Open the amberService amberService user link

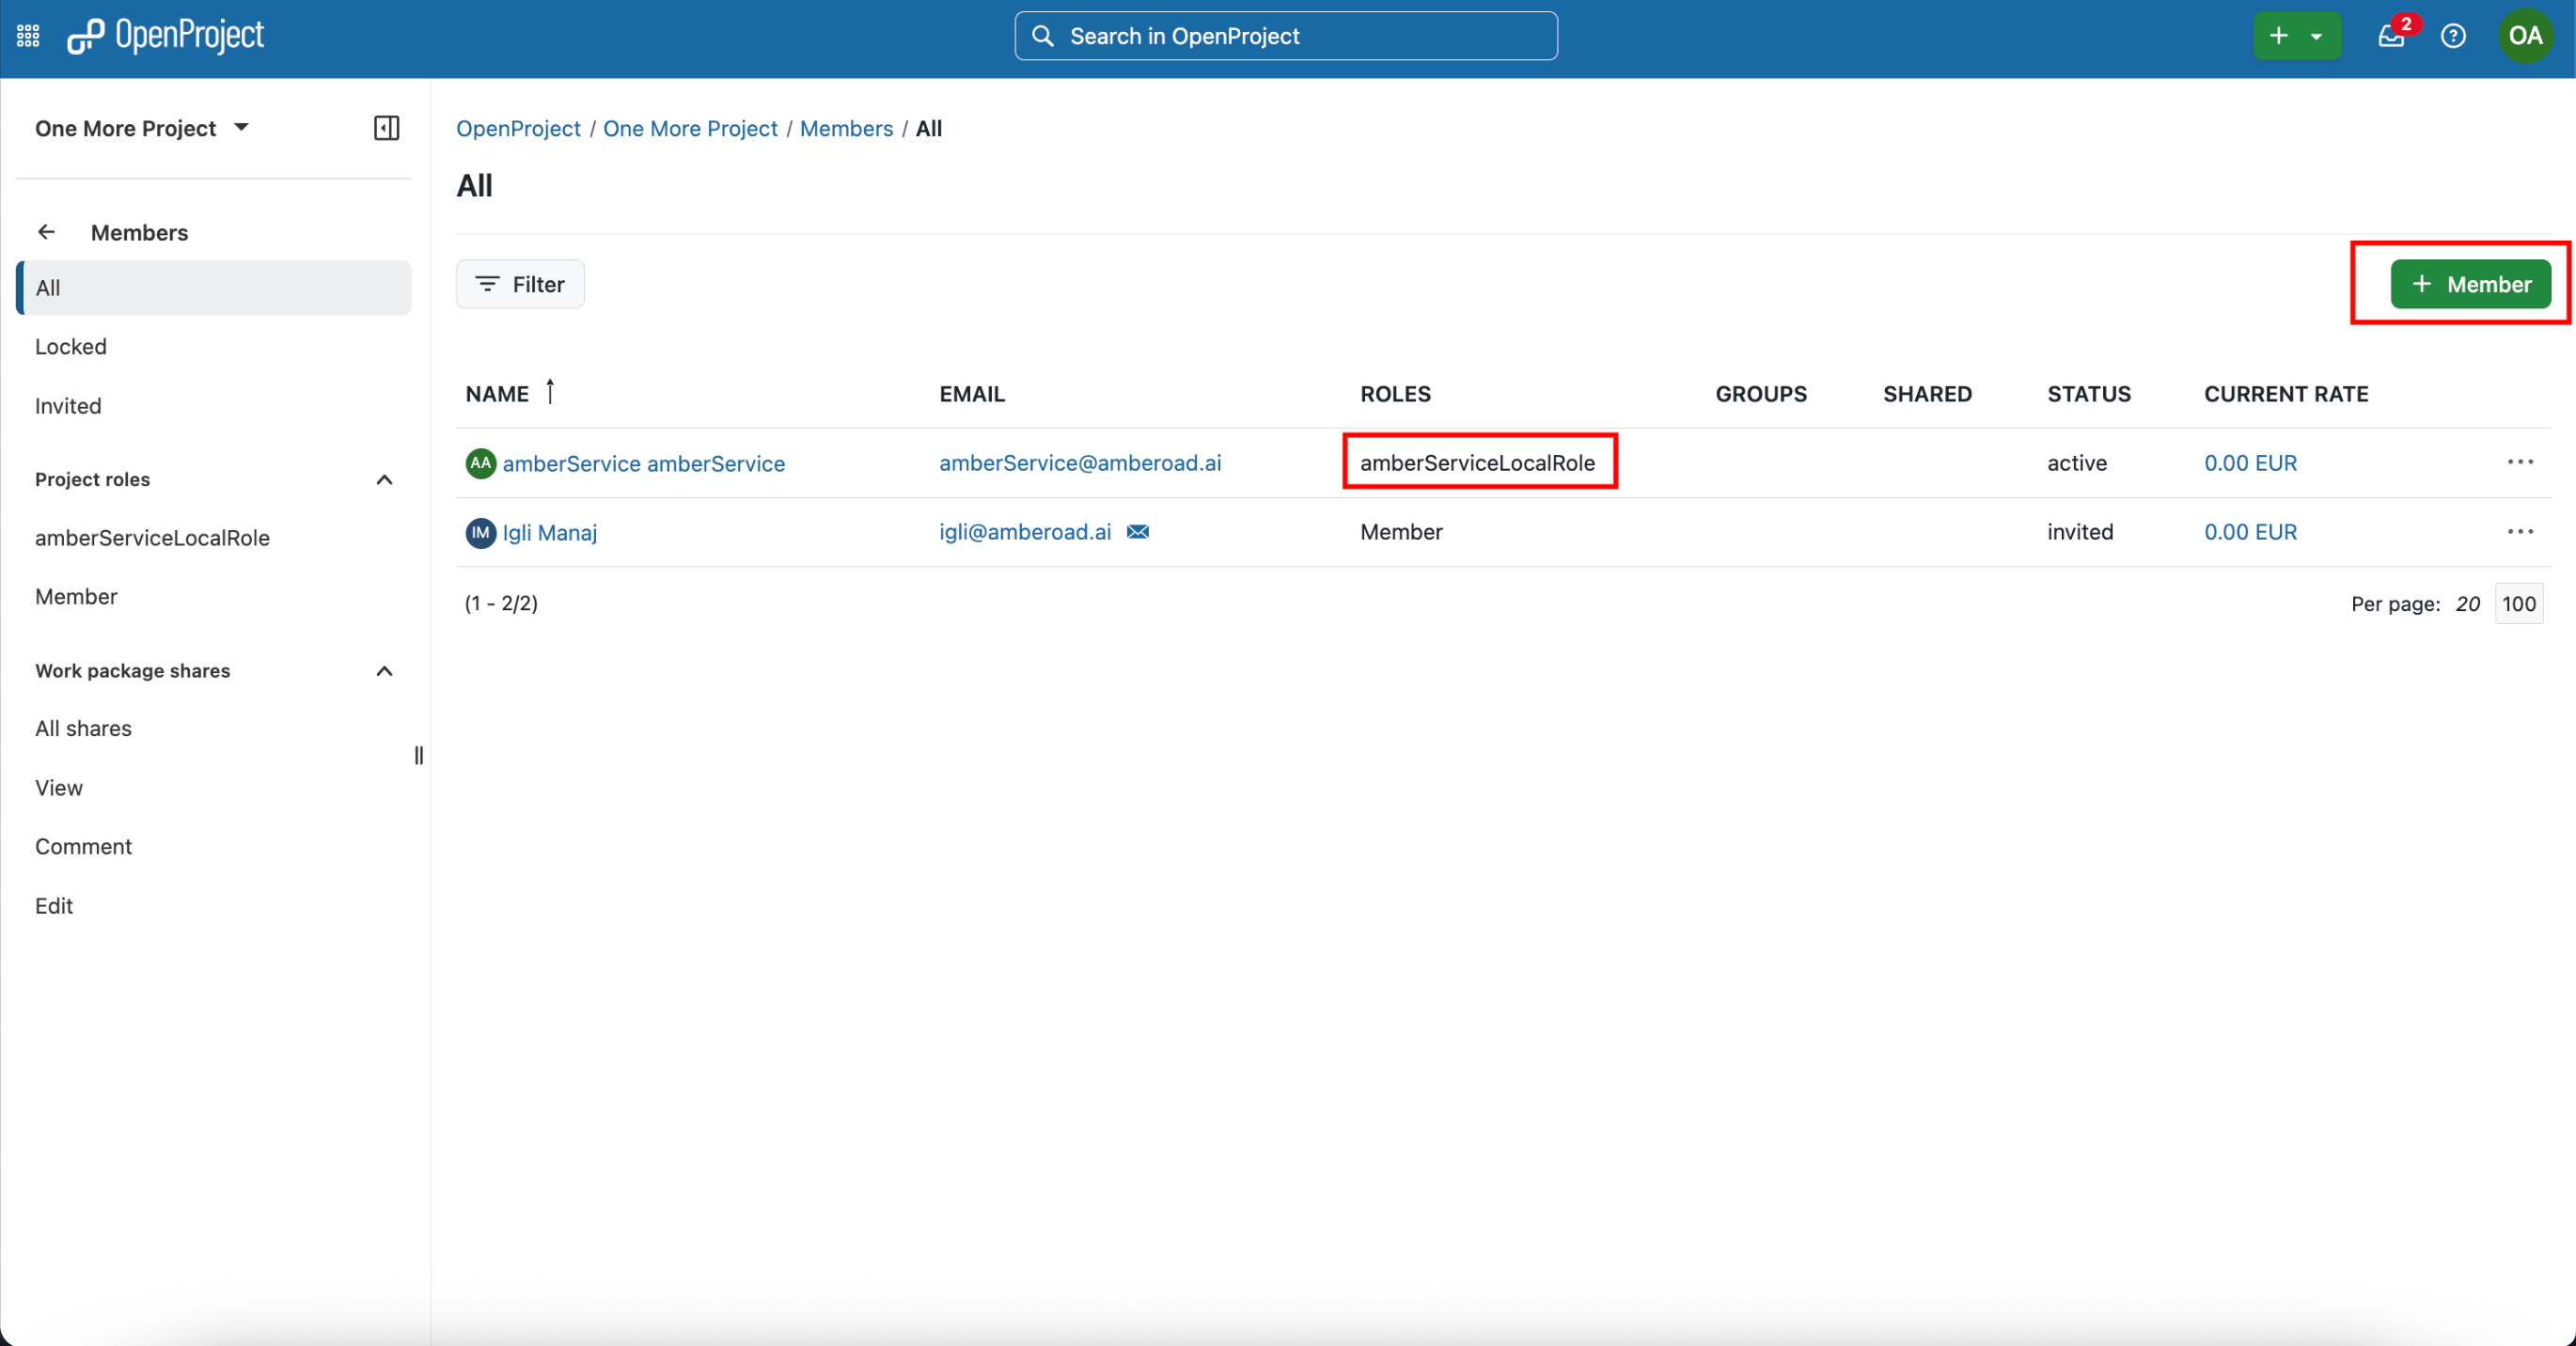pyautogui.click(x=643, y=463)
